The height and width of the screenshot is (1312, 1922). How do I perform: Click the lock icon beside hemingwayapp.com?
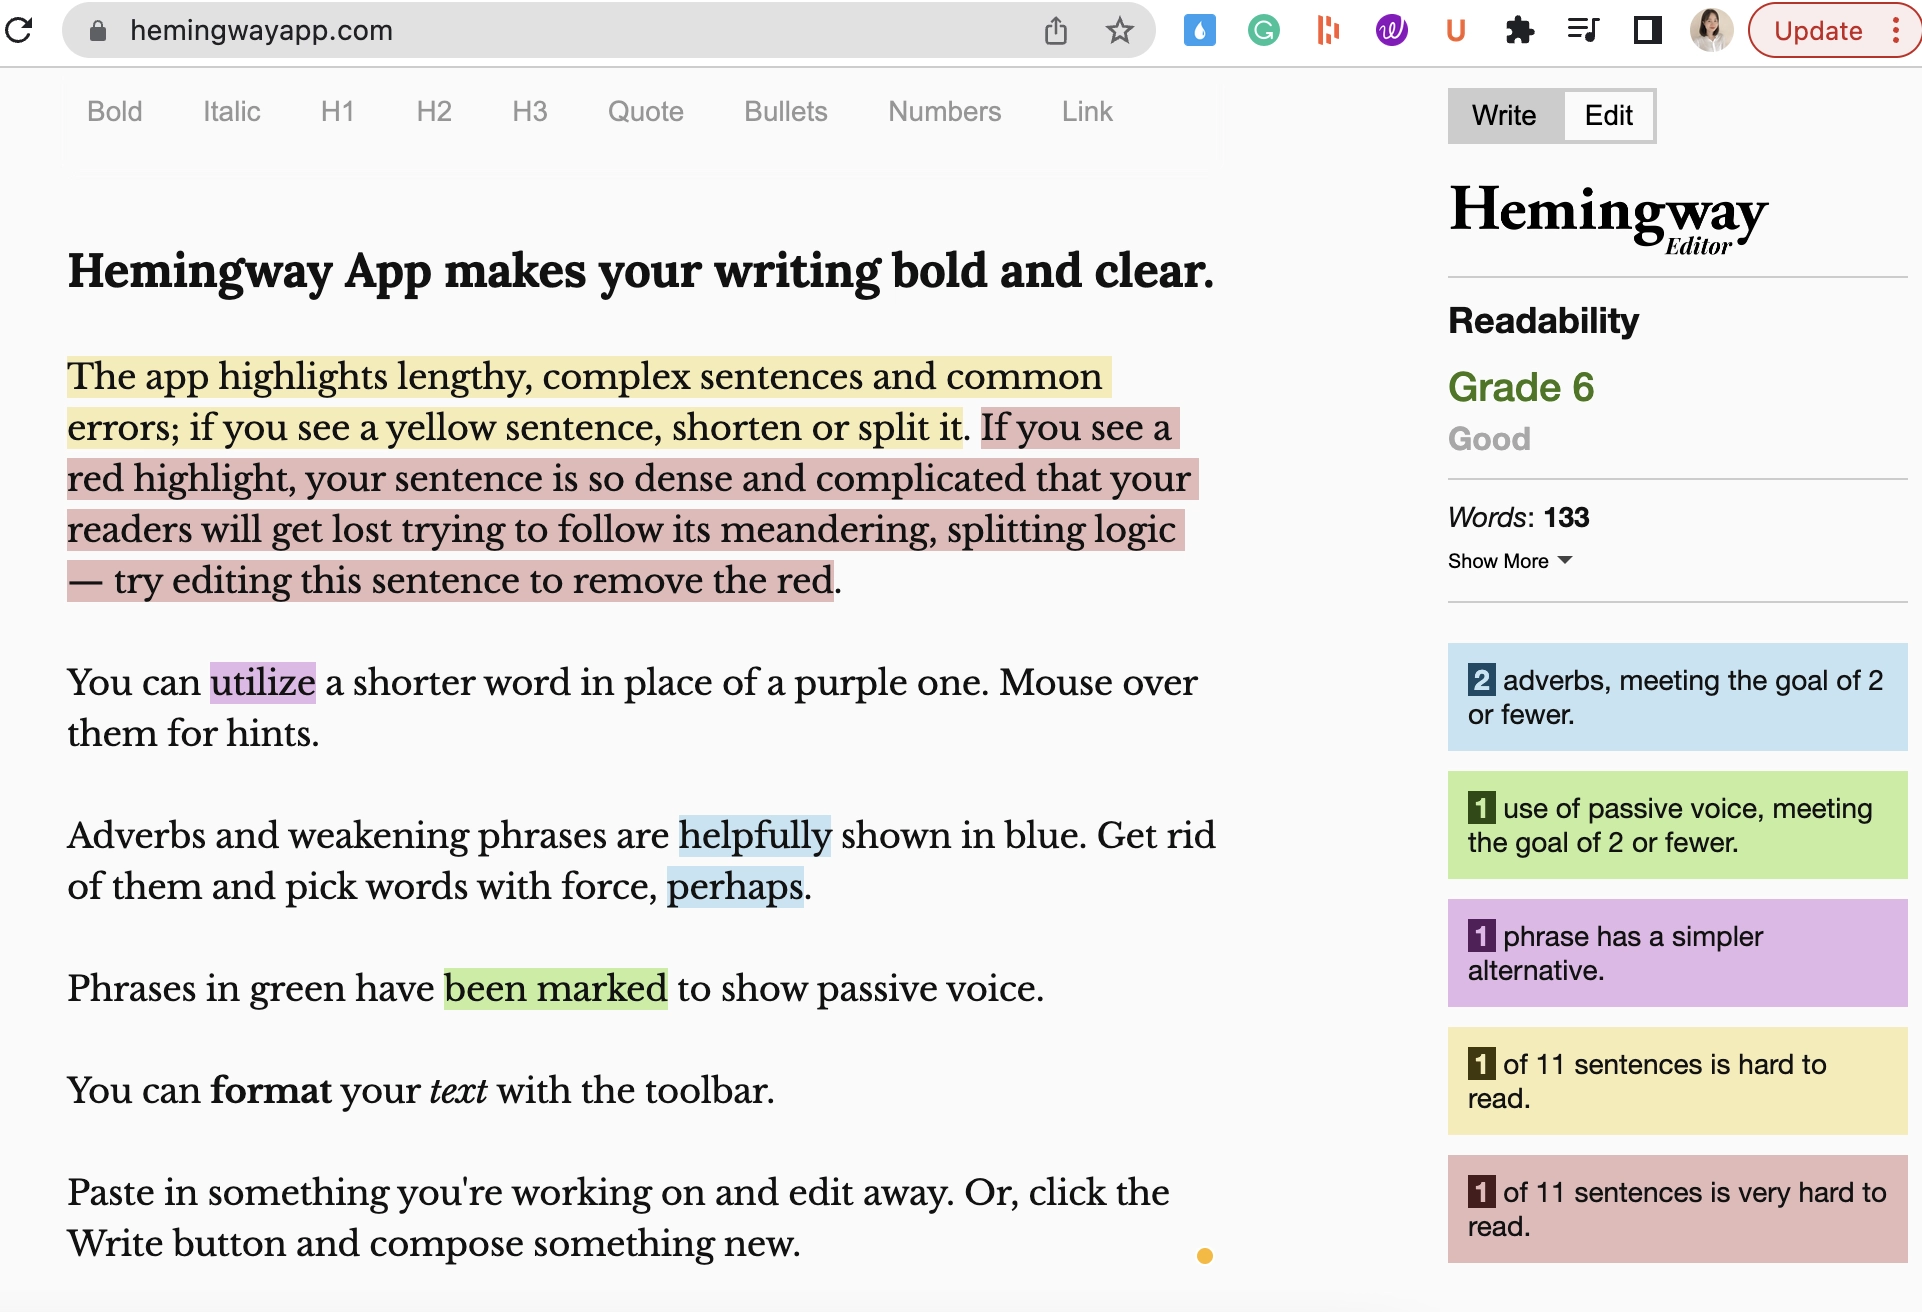tap(98, 31)
